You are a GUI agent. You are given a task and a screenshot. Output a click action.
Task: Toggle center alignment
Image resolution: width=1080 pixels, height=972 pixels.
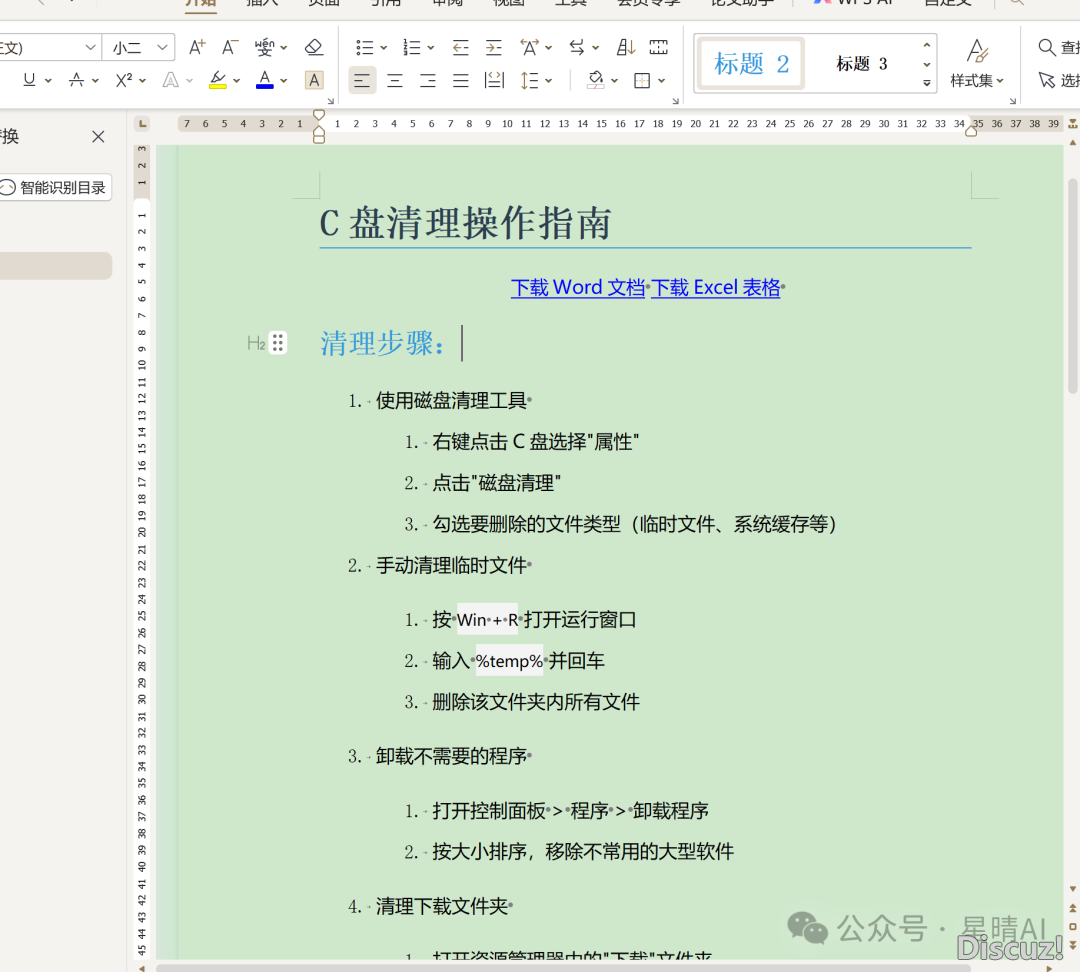click(395, 81)
